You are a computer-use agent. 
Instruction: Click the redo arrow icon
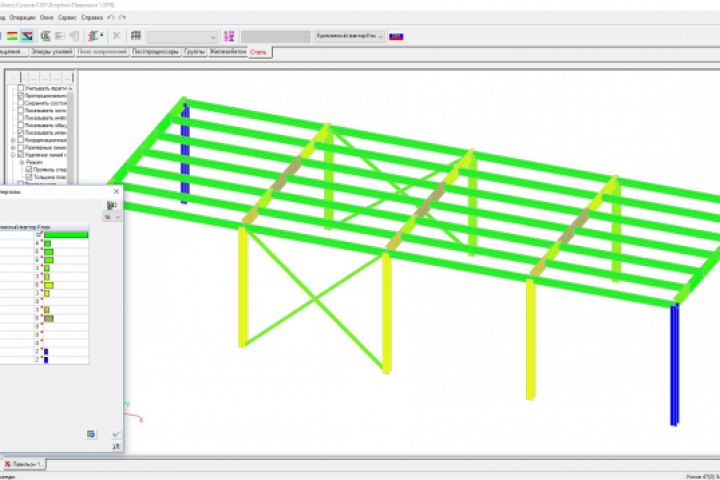(x=122, y=17)
